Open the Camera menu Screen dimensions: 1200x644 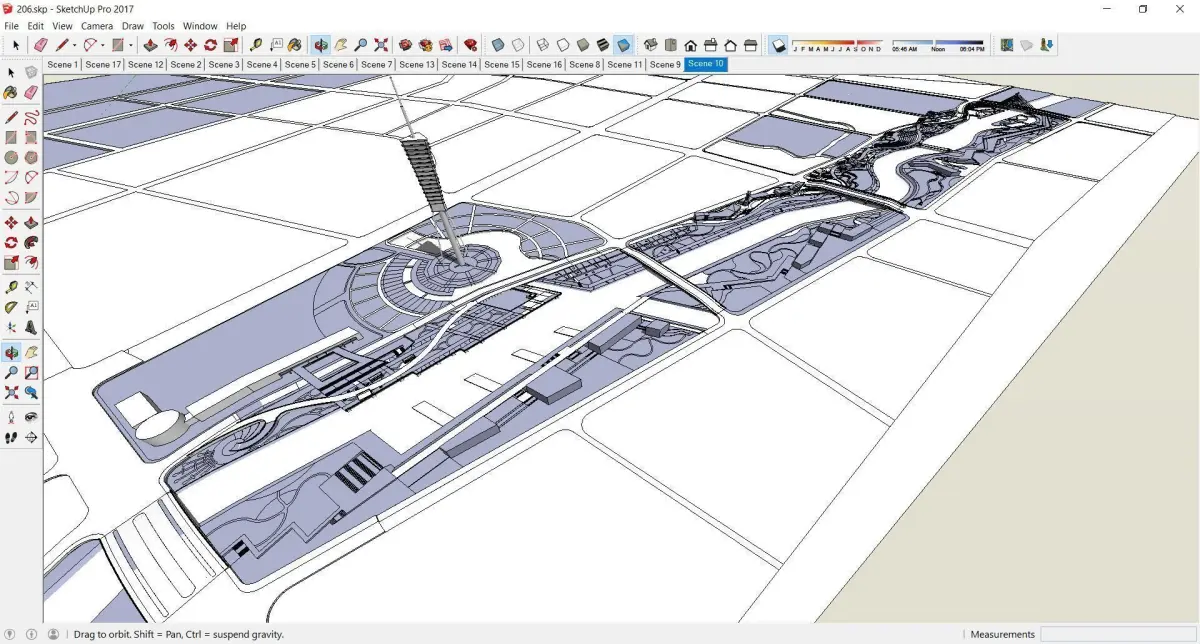tap(97, 26)
